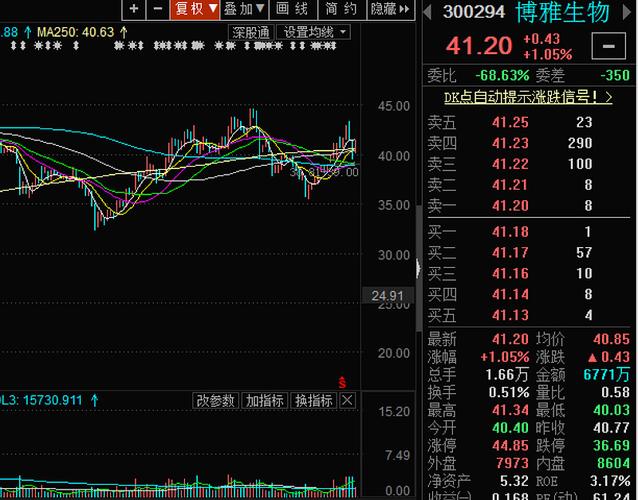
Task: Click 均价 value 40.85
Action: tap(611, 339)
